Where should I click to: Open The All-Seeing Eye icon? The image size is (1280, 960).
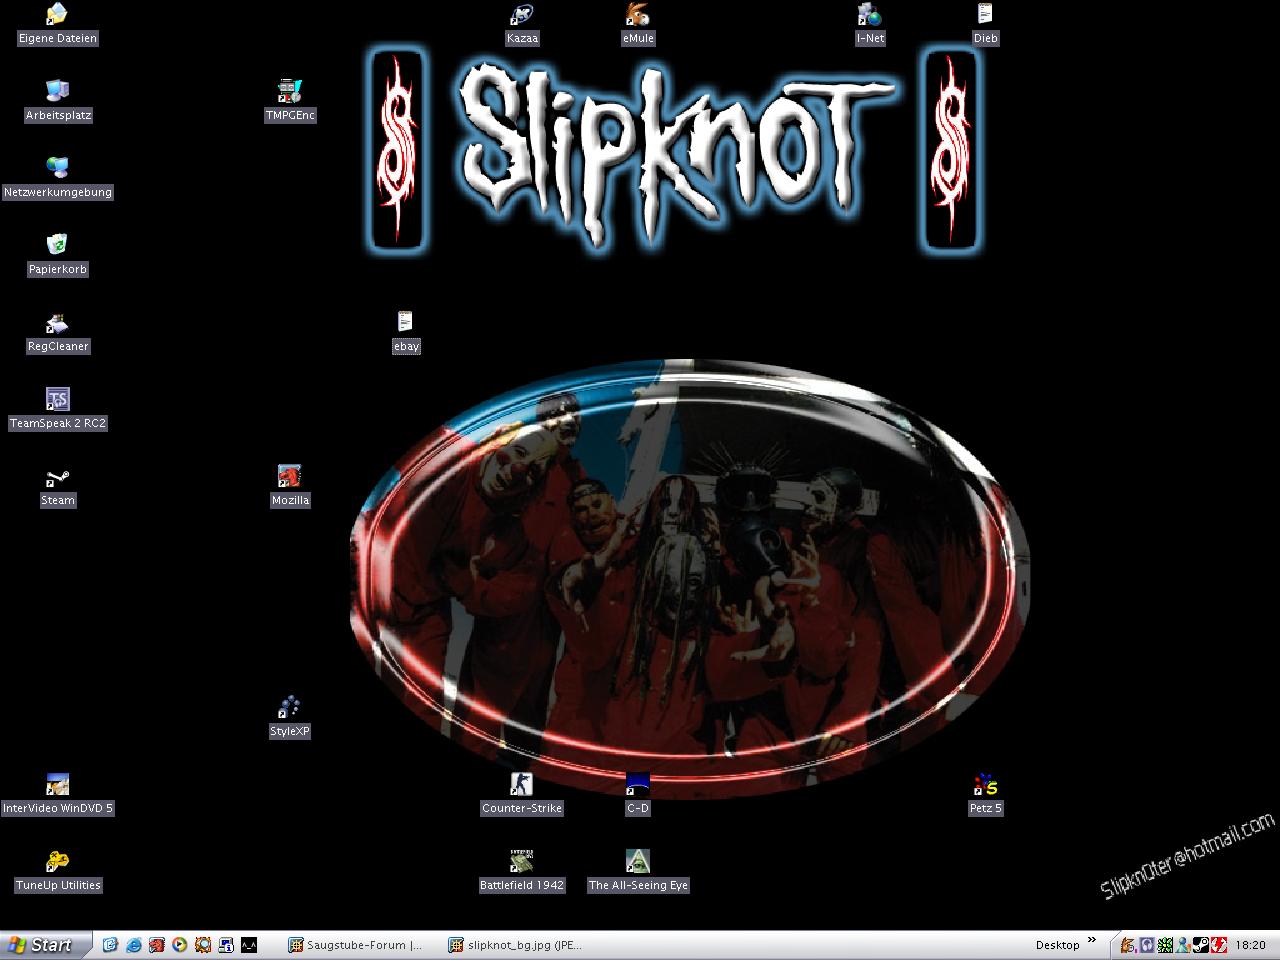point(638,862)
